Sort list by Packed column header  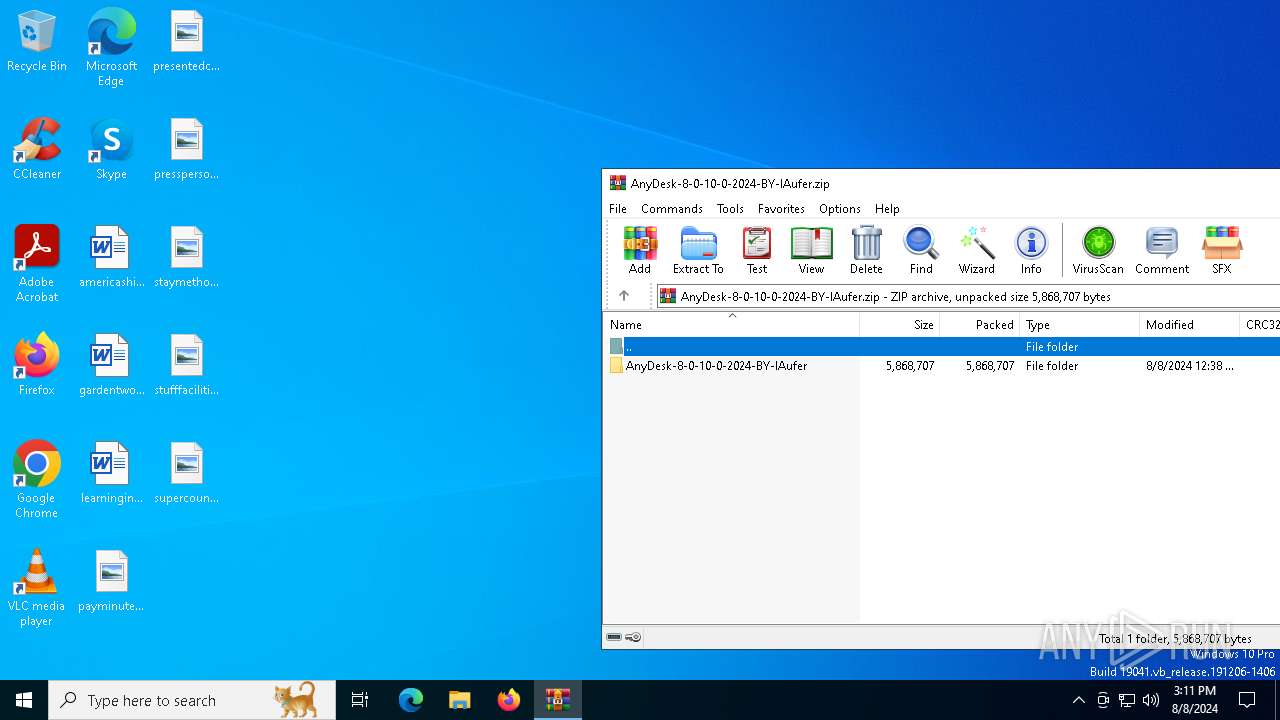980,325
